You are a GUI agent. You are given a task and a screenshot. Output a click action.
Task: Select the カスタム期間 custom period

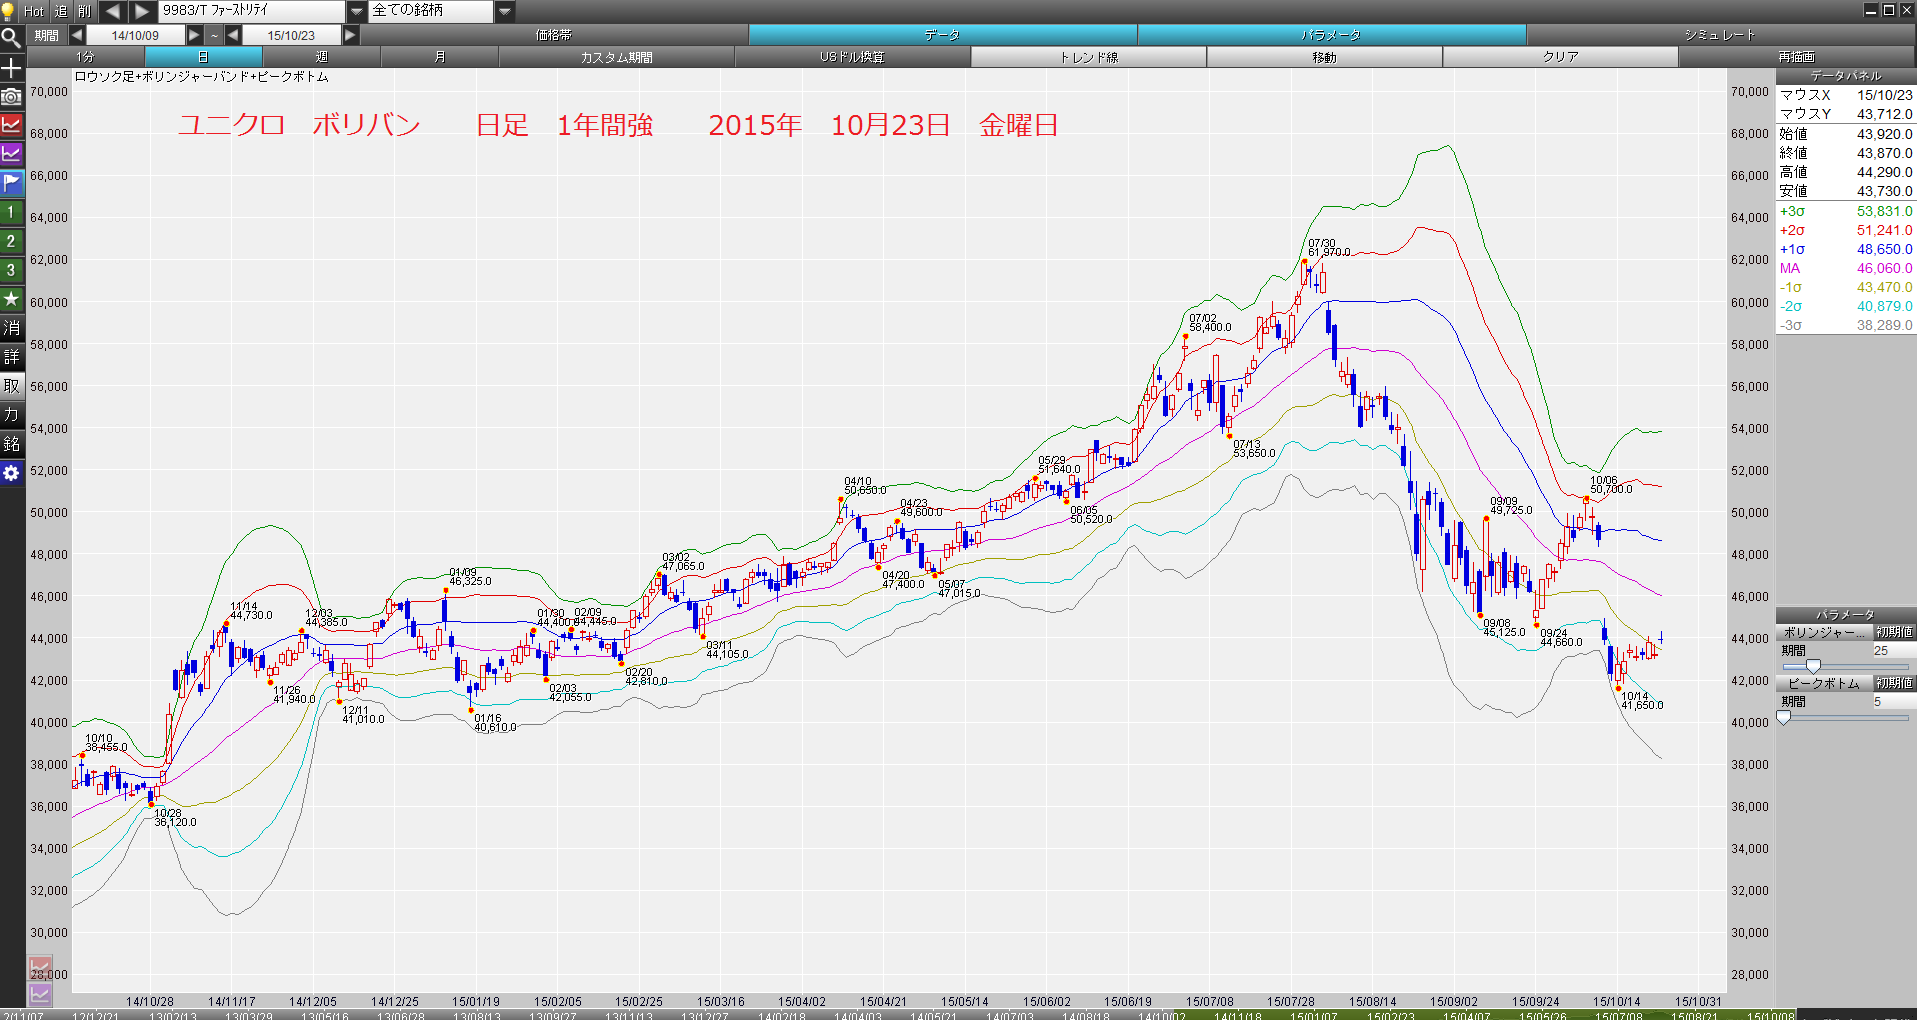click(617, 57)
